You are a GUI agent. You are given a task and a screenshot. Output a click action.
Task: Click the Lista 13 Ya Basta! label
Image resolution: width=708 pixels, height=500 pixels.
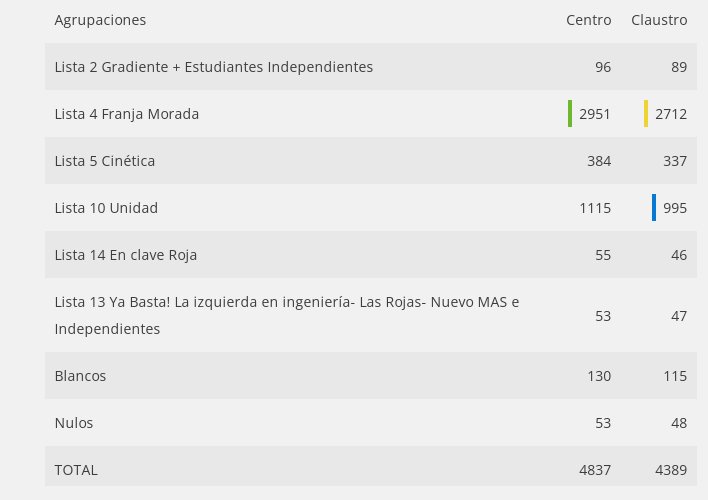pos(287,315)
